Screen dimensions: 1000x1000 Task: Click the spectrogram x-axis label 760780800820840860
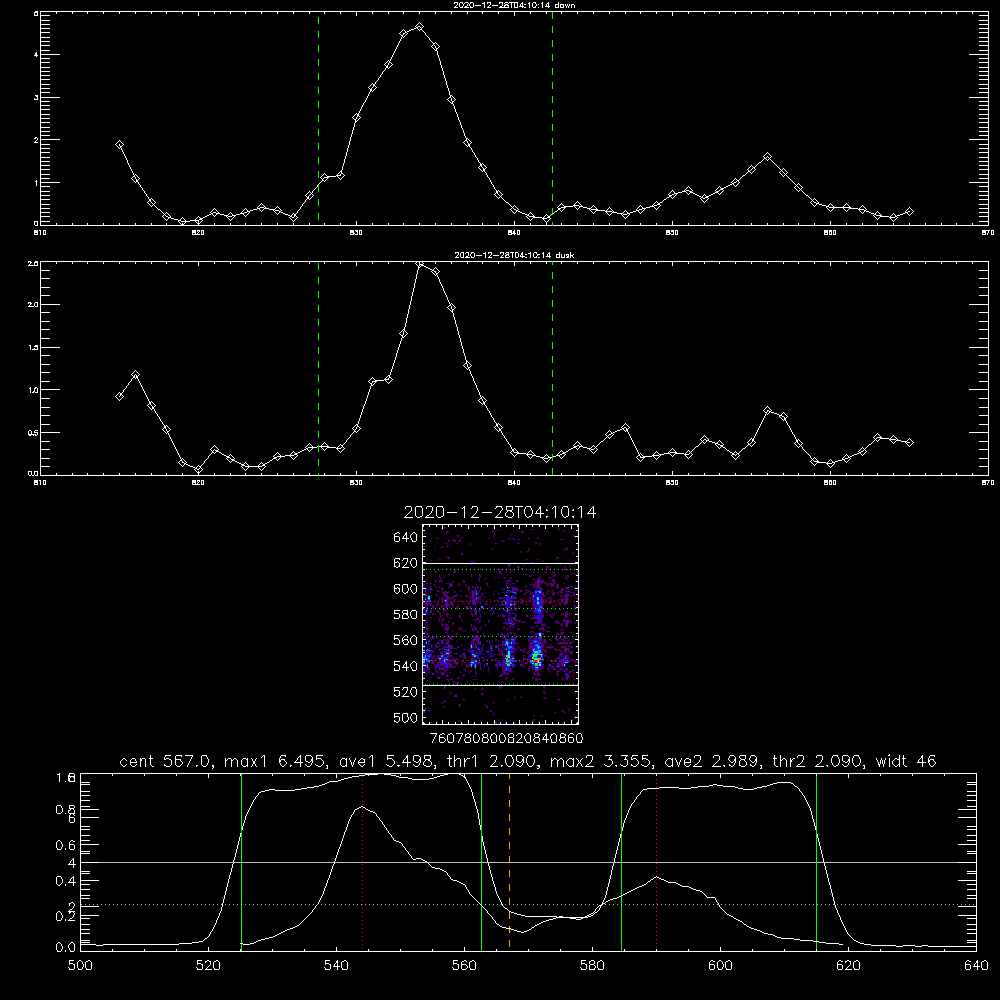(x=506, y=738)
